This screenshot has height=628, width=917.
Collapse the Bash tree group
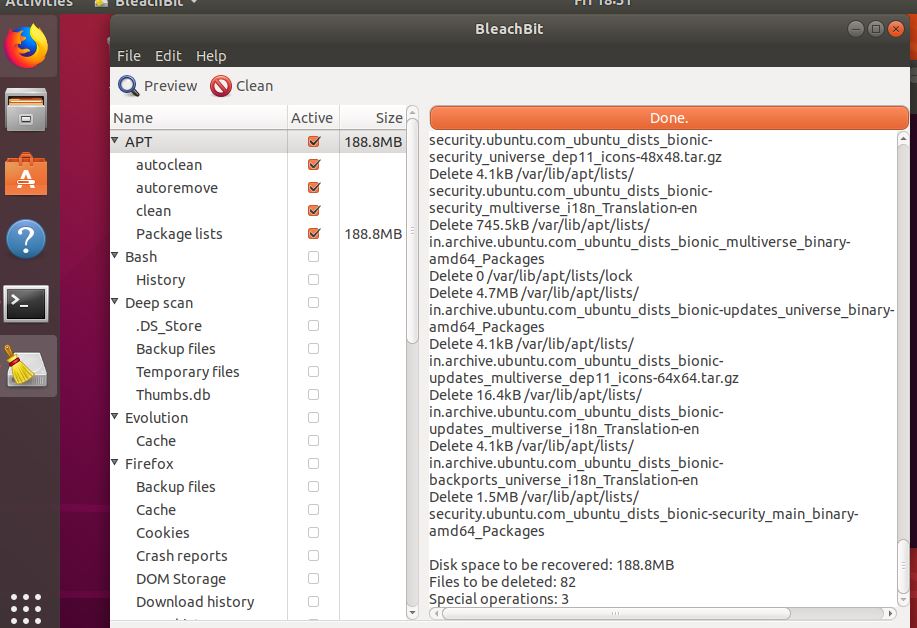click(x=115, y=255)
